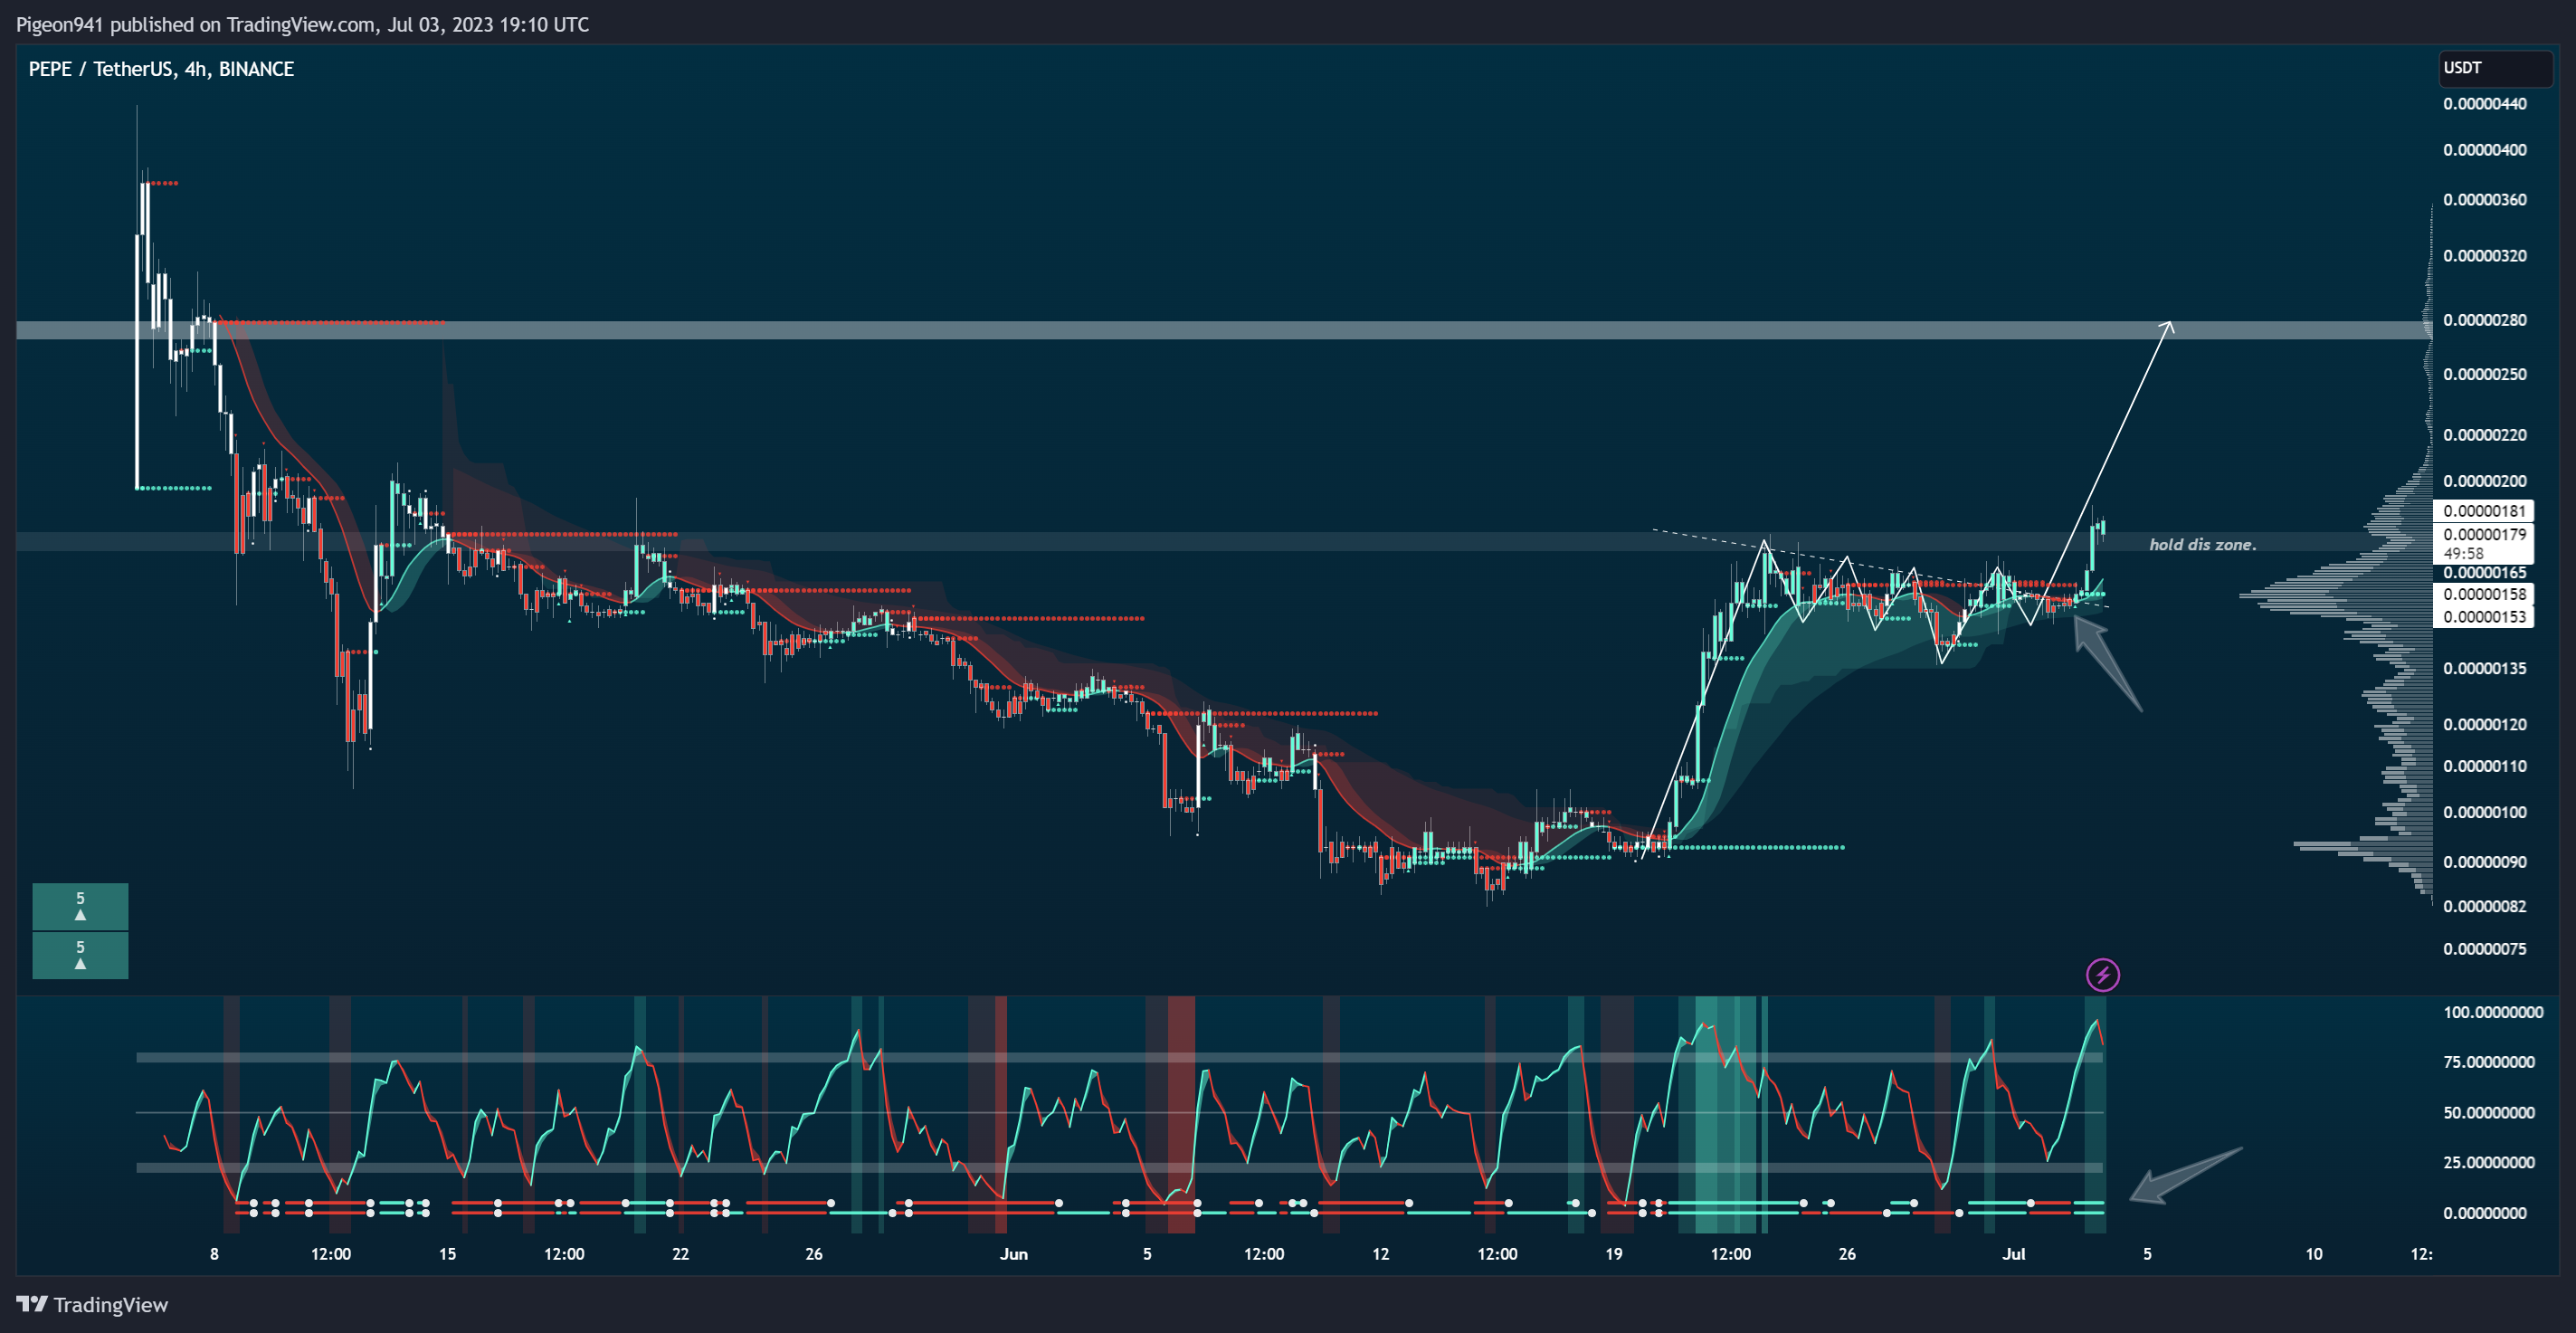Click the TradingView logo in the footer

pyautogui.click(x=92, y=1304)
